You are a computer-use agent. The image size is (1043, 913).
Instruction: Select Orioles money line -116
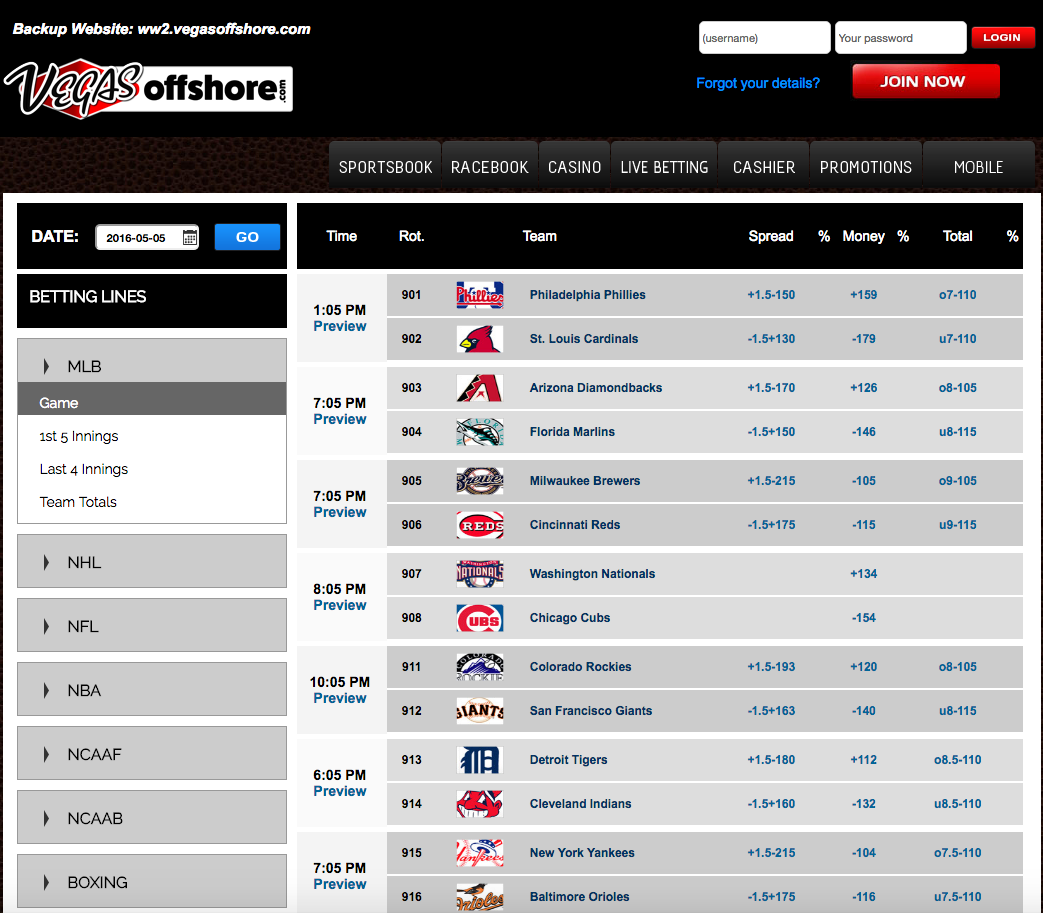click(x=863, y=897)
